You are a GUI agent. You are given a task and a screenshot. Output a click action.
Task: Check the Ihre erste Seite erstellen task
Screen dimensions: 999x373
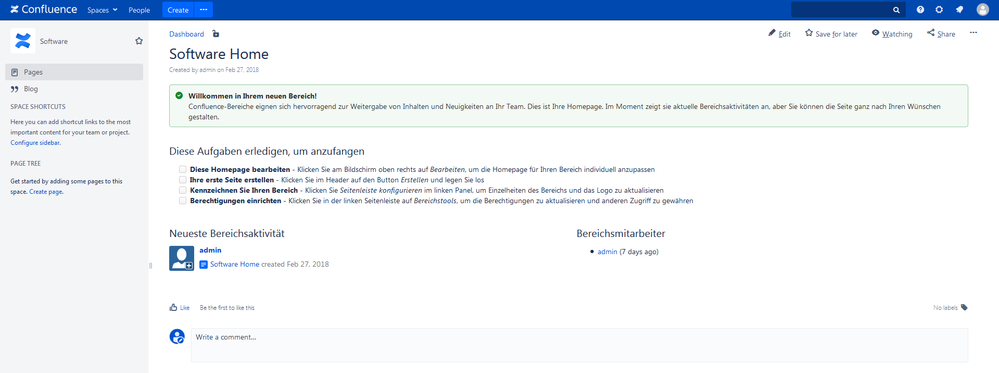tap(183, 180)
